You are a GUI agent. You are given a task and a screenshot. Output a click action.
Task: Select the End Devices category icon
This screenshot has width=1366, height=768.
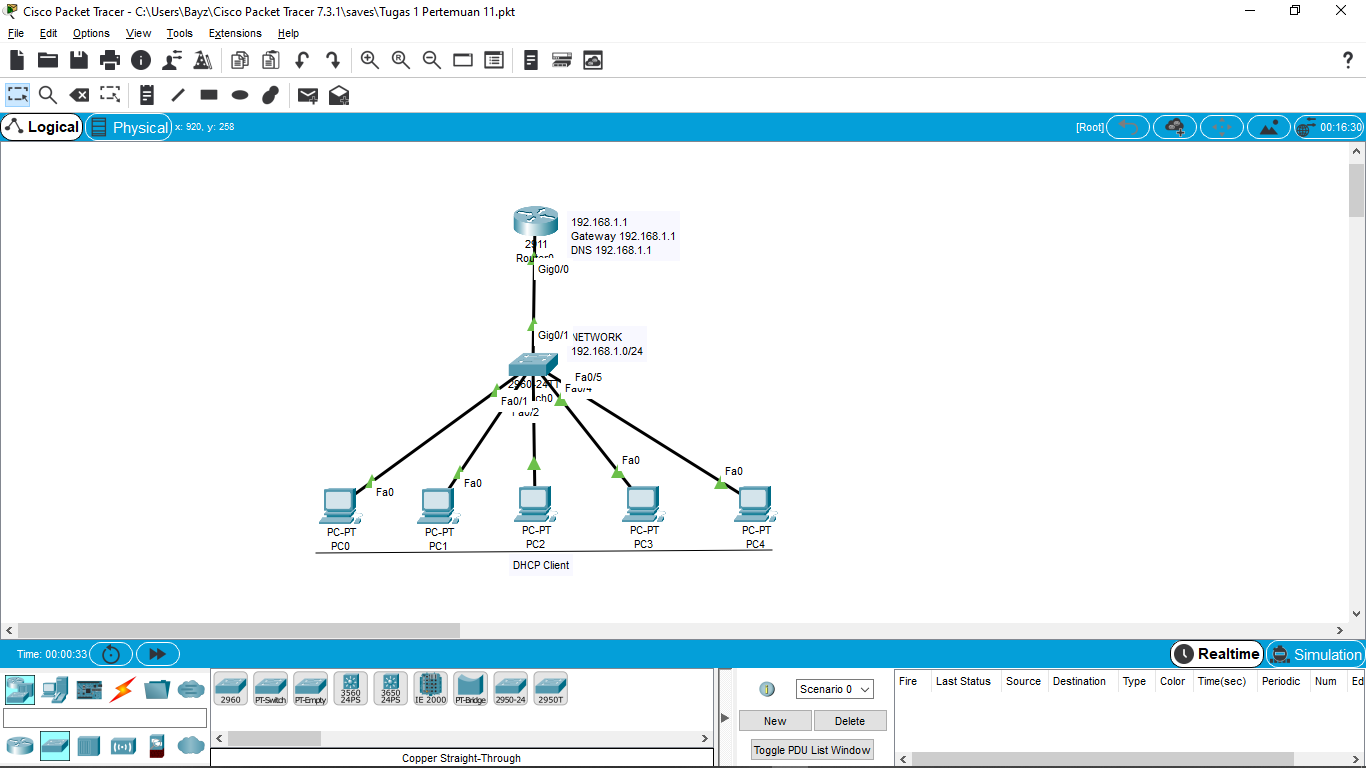[x=55, y=689]
